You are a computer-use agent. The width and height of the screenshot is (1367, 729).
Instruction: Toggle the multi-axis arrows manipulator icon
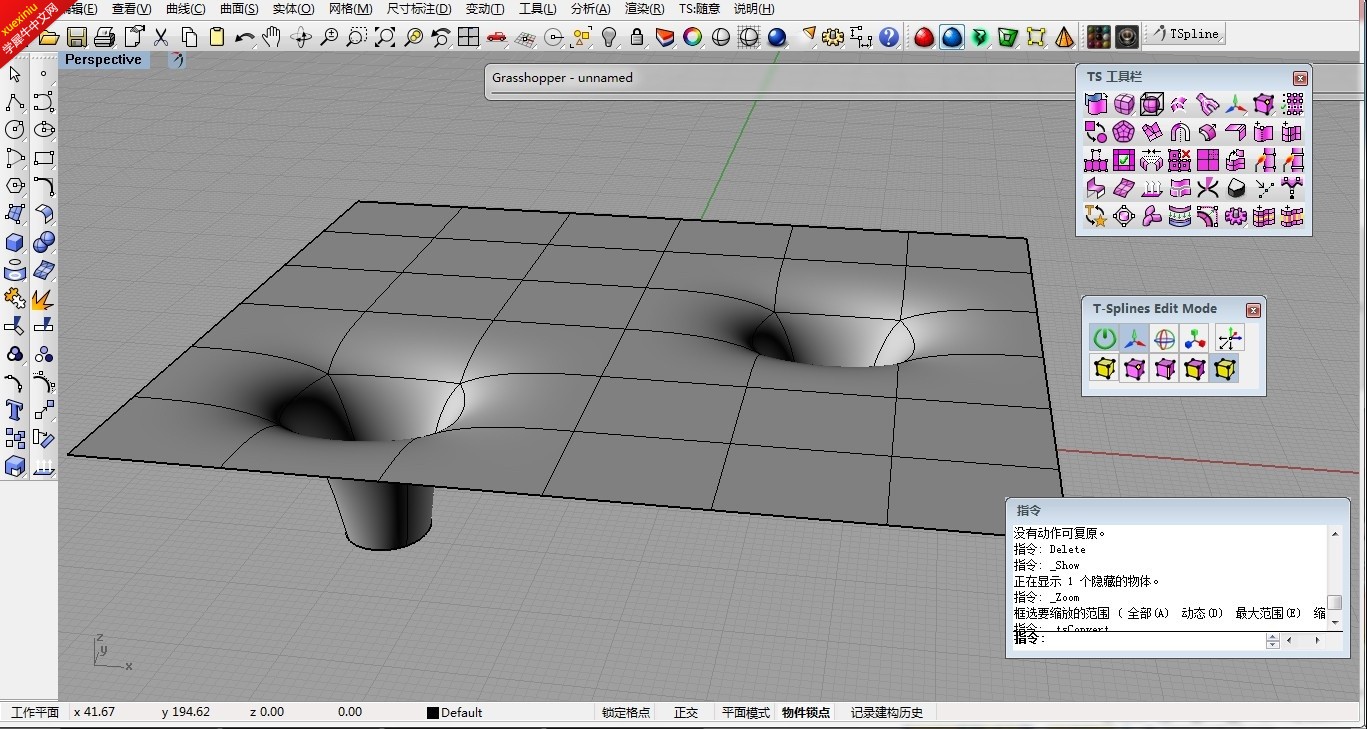tap(1230, 338)
